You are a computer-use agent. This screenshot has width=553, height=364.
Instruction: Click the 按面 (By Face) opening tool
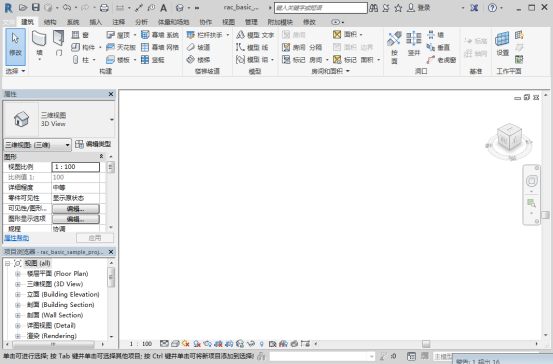(x=394, y=48)
